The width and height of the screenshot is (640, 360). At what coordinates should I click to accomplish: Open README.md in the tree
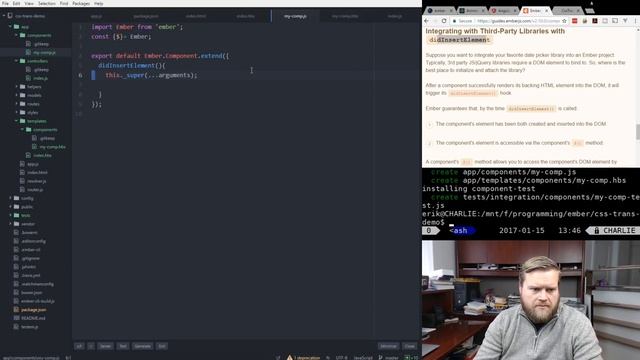click(x=33, y=318)
